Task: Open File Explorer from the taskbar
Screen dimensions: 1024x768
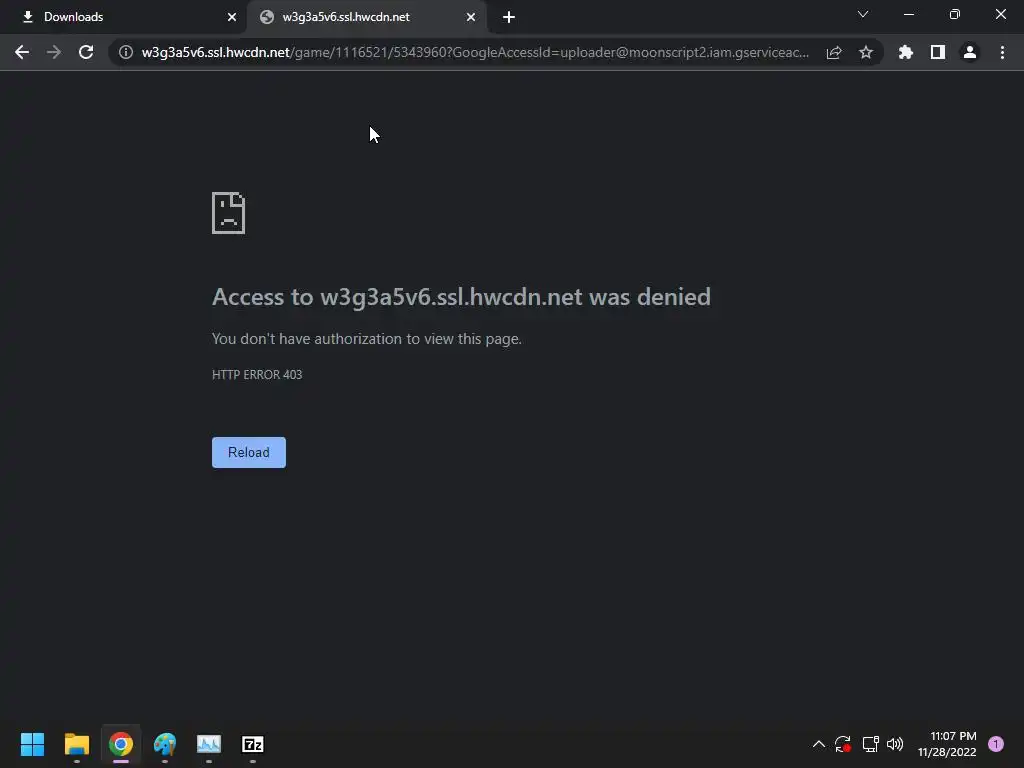Action: click(x=76, y=744)
